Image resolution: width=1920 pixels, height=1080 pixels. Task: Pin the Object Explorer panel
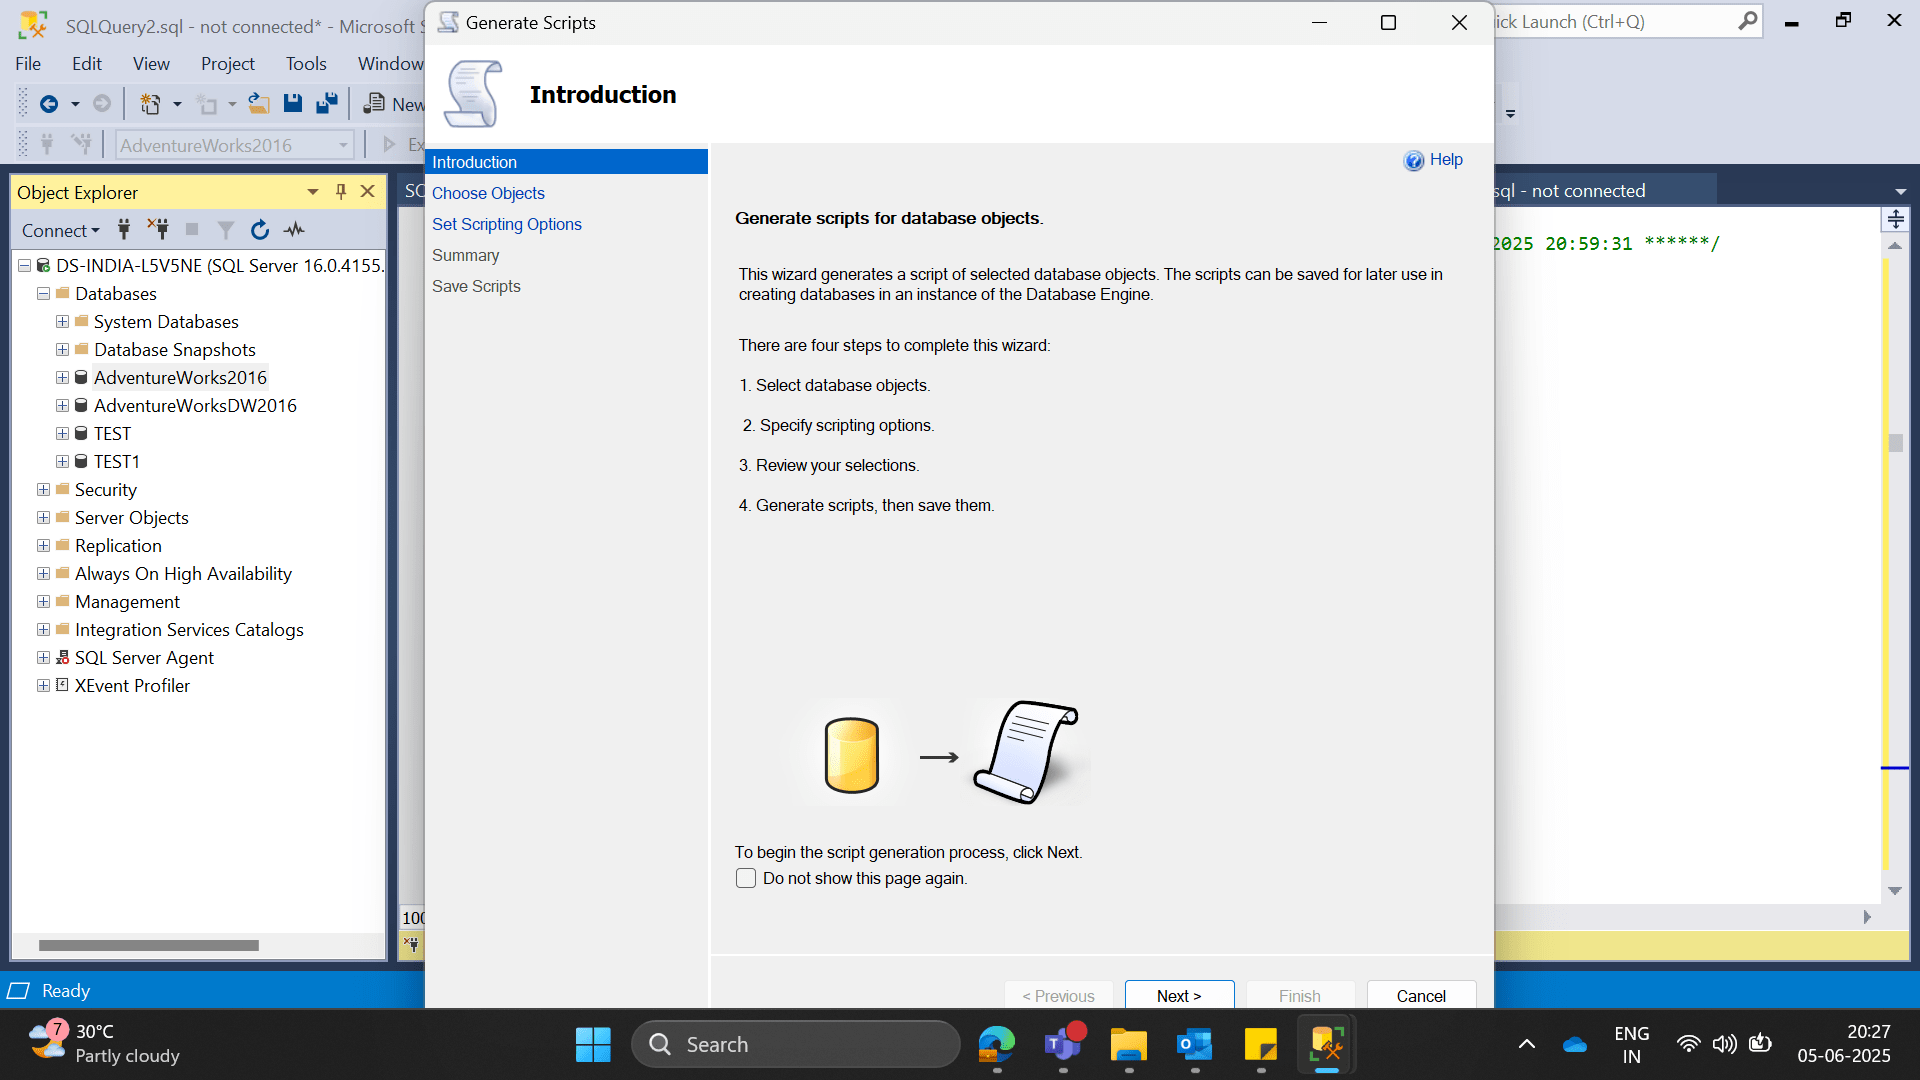point(341,192)
